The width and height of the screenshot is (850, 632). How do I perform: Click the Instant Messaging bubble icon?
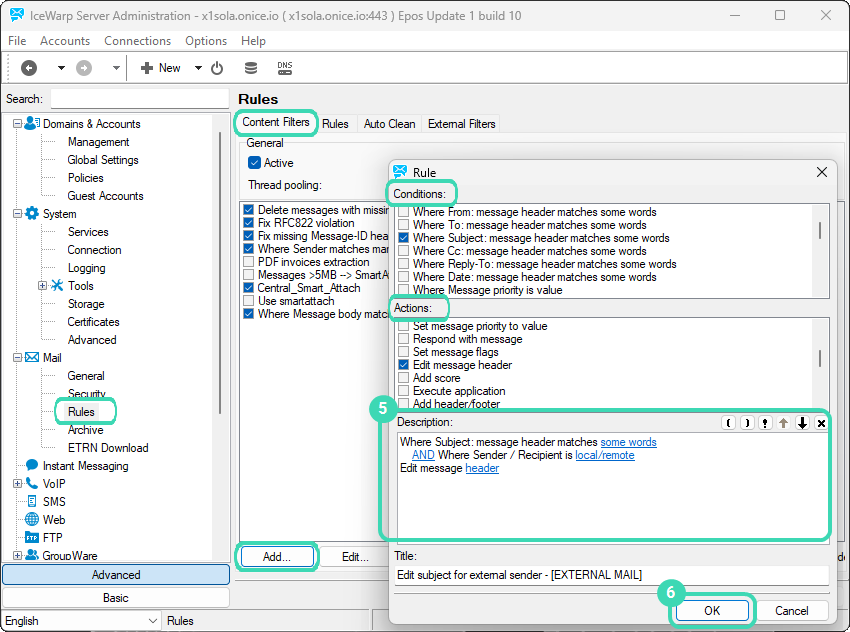pos(32,466)
